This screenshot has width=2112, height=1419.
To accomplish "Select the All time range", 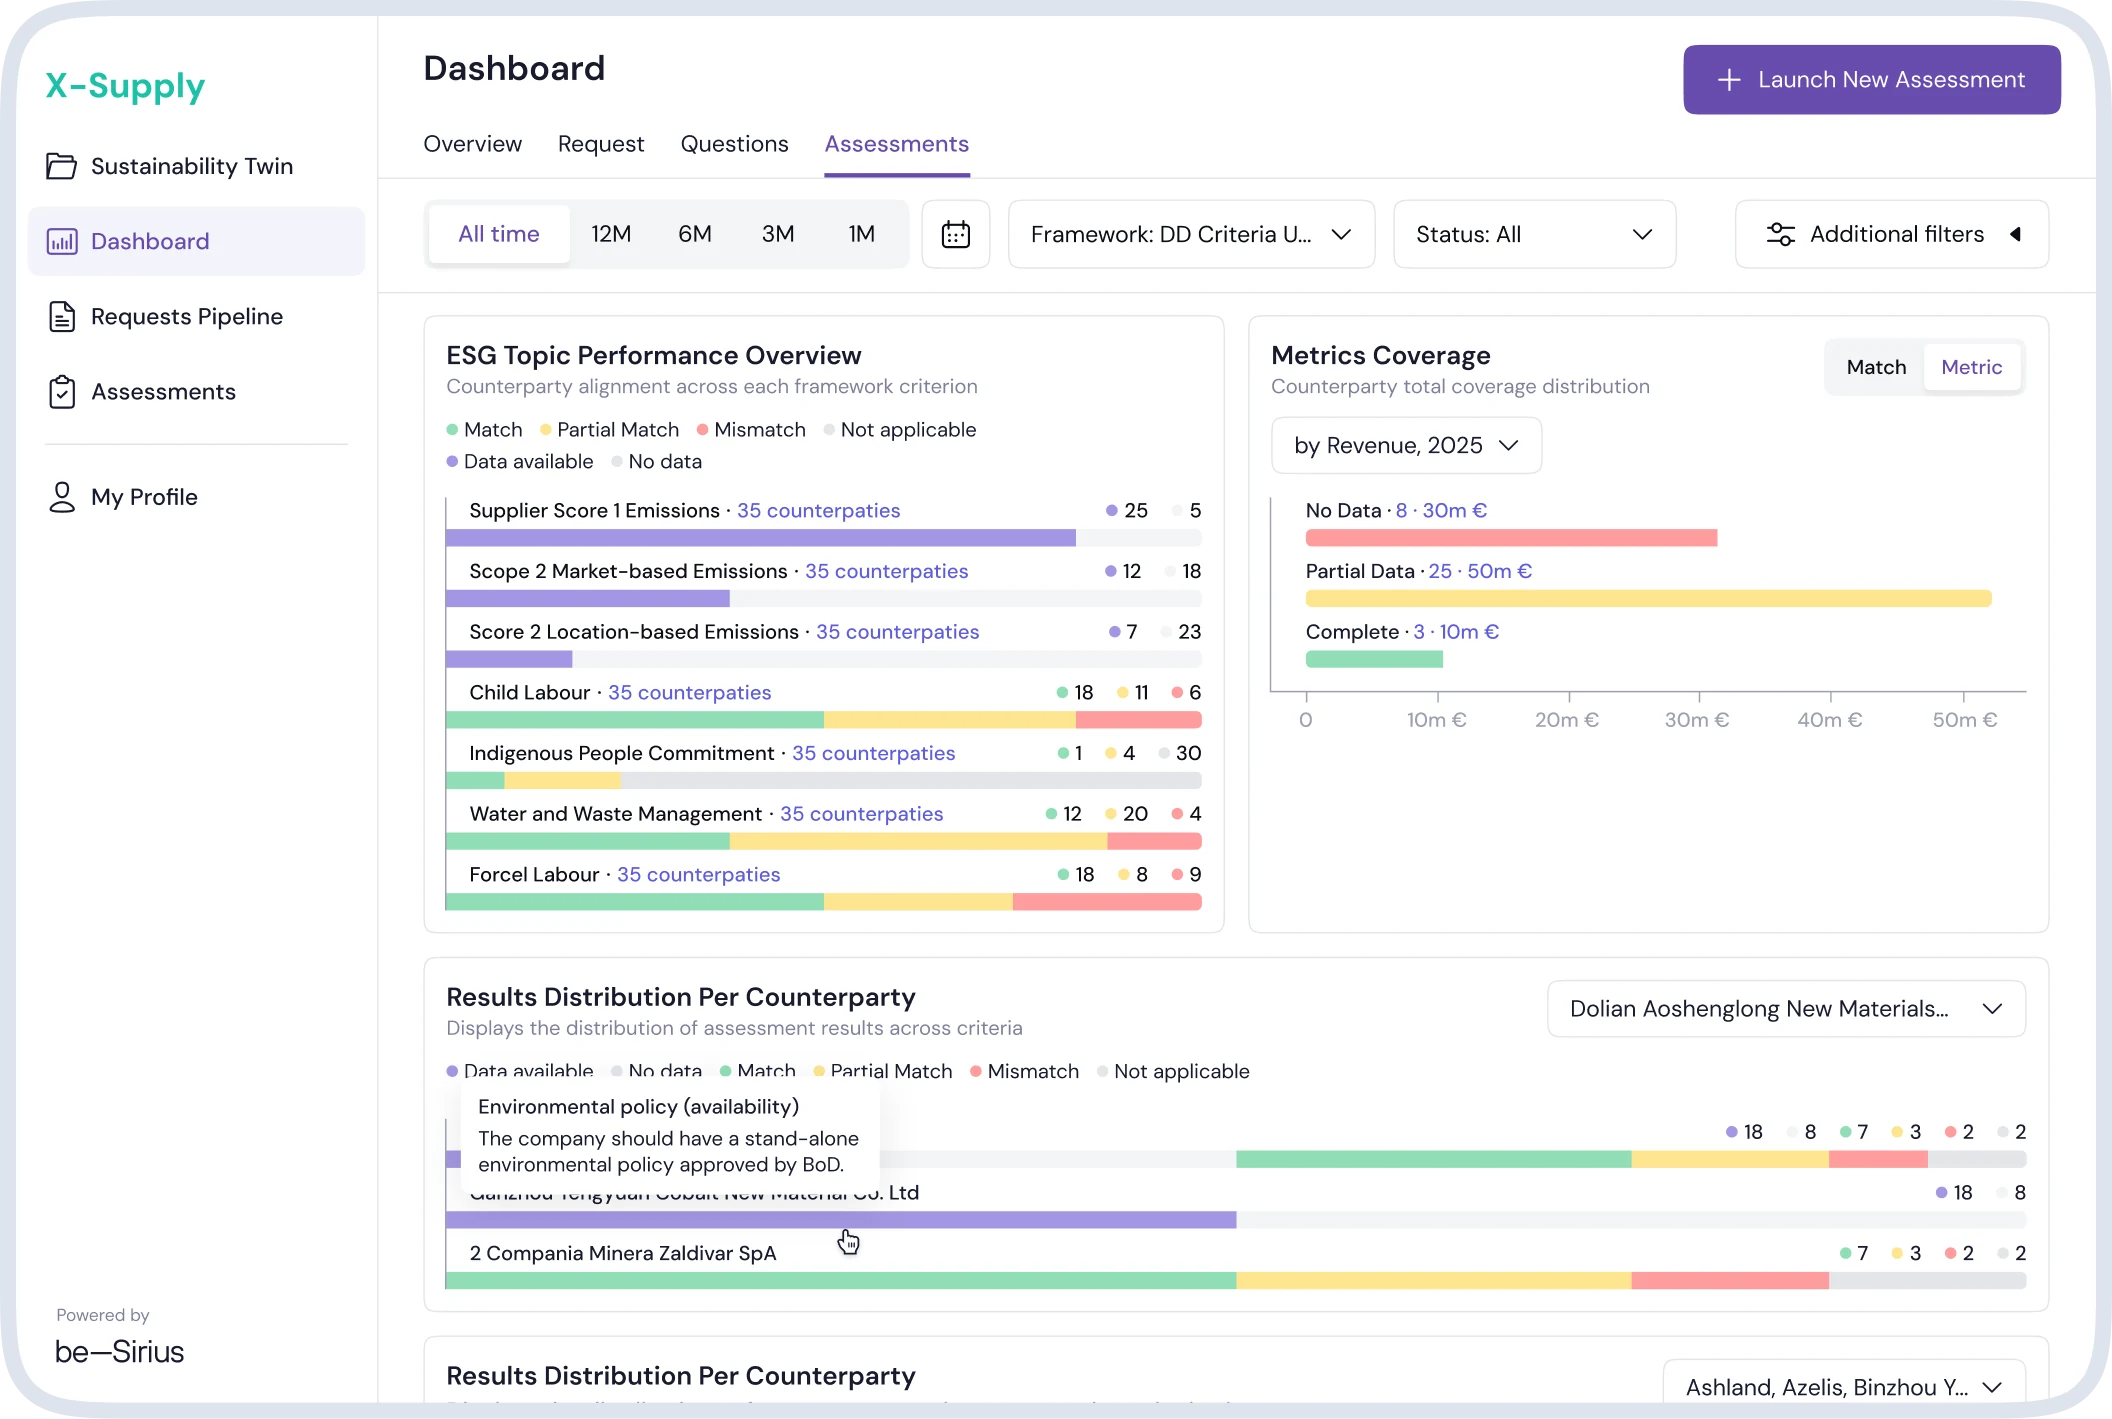I will coord(499,234).
